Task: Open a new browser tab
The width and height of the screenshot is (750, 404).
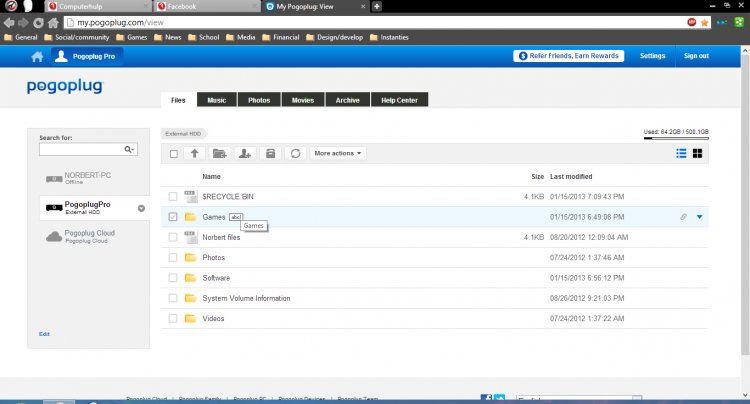Action: coord(377,6)
